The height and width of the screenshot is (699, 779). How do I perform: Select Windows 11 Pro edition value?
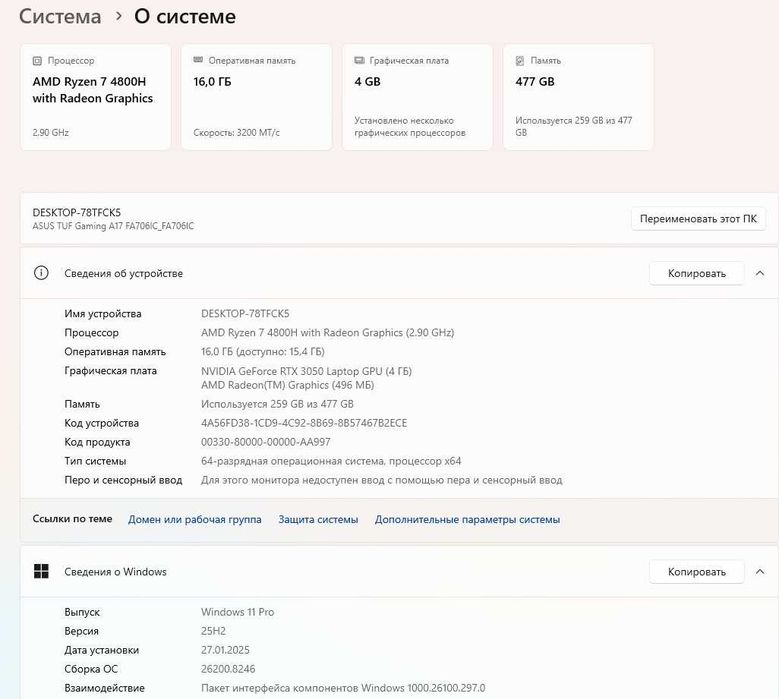click(237, 612)
